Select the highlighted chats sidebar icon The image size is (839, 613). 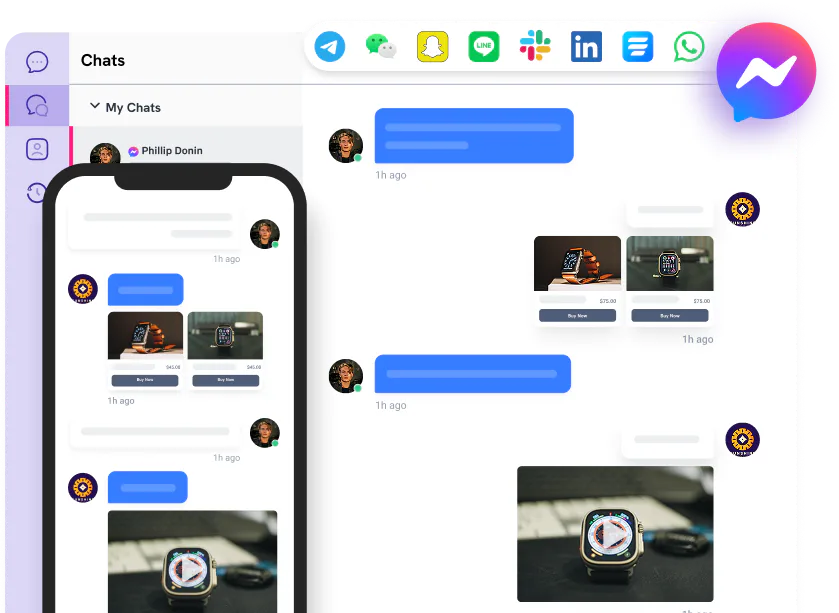37,105
